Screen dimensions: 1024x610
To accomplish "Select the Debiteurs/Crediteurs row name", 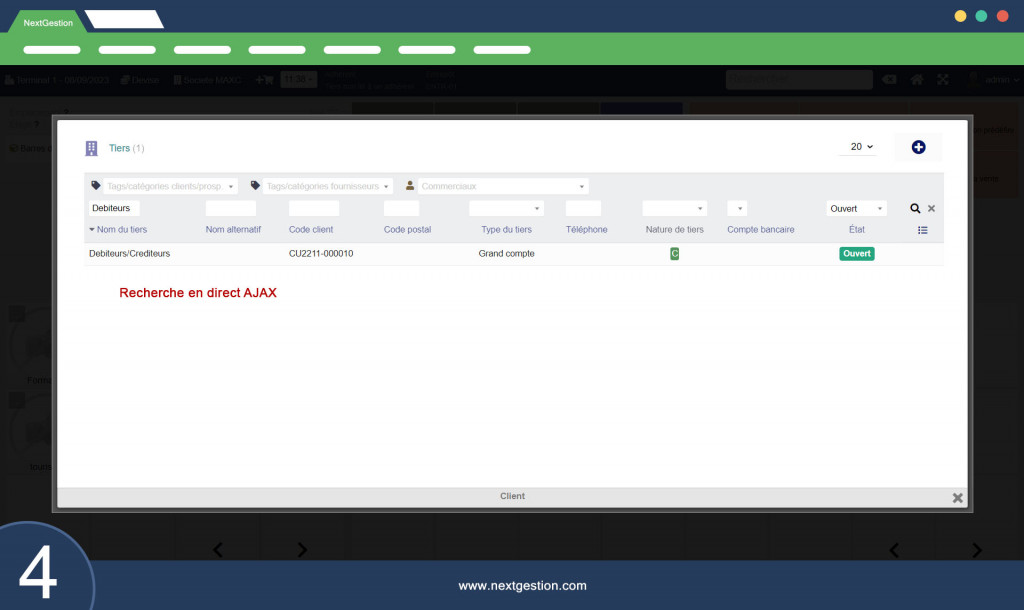I will (129, 253).
